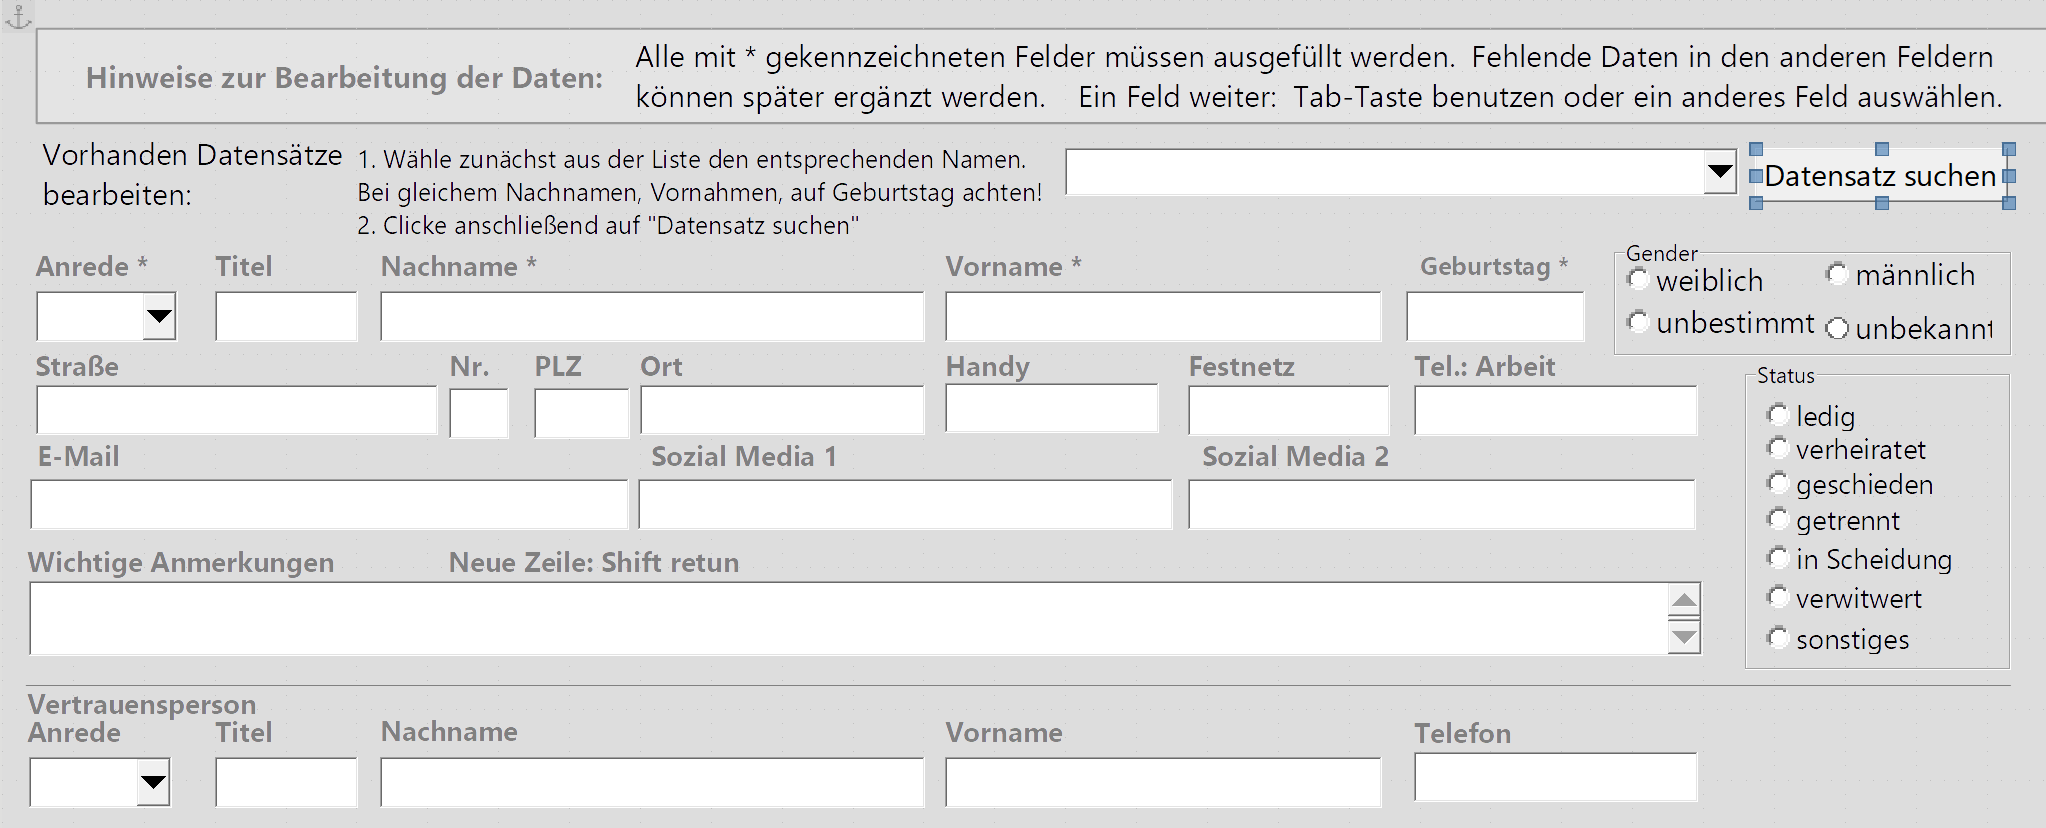Pick the verwitwet status radio button
The height and width of the screenshot is (828, 2046).
[1778, 598]
